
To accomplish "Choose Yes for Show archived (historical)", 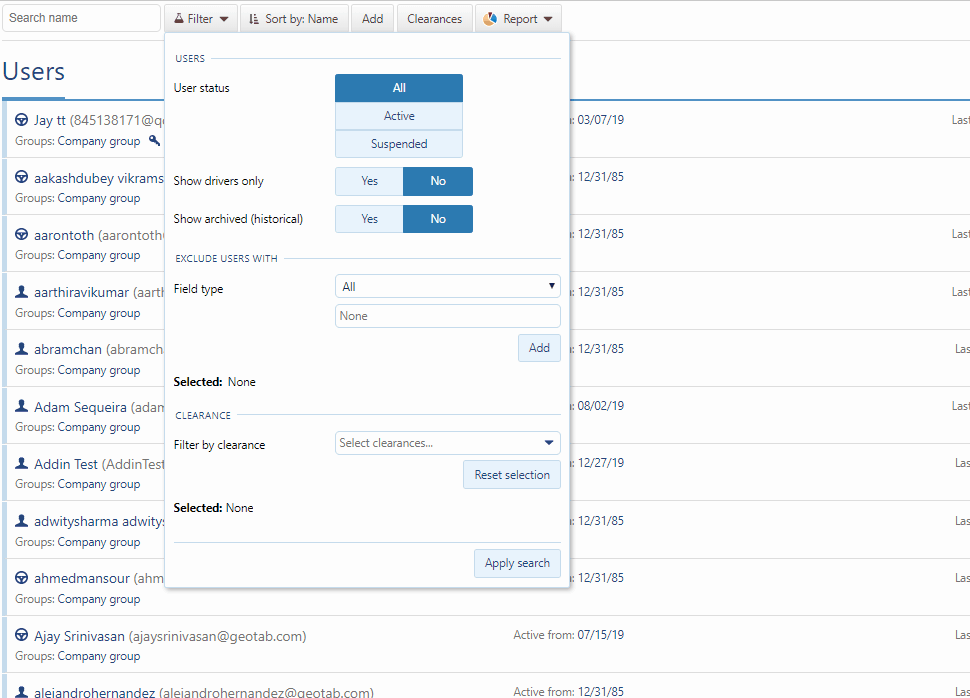I will pos(369,219).
